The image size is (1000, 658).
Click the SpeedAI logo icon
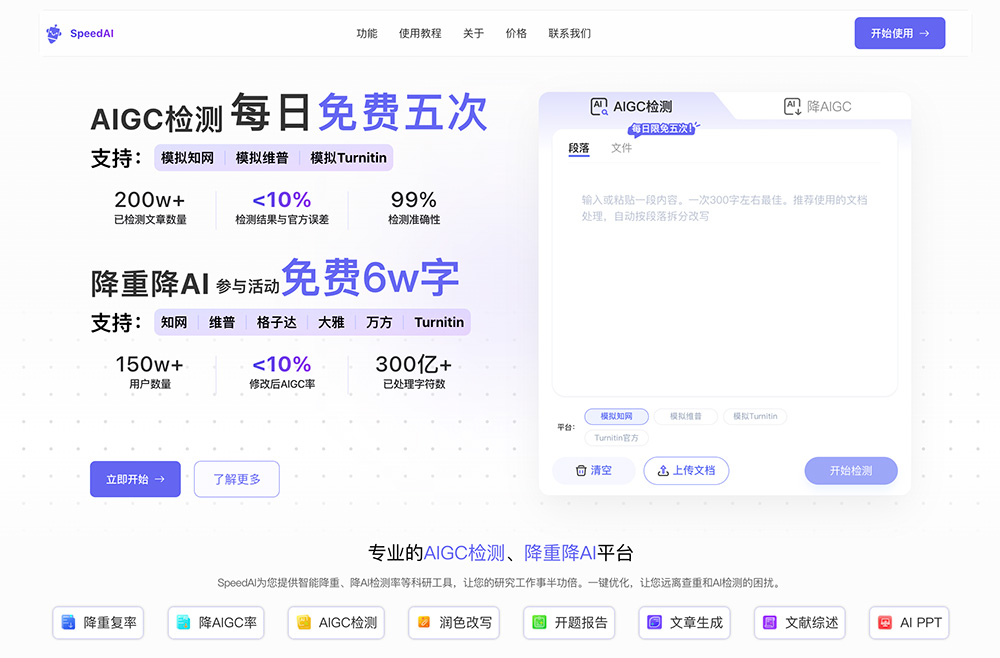54,33
